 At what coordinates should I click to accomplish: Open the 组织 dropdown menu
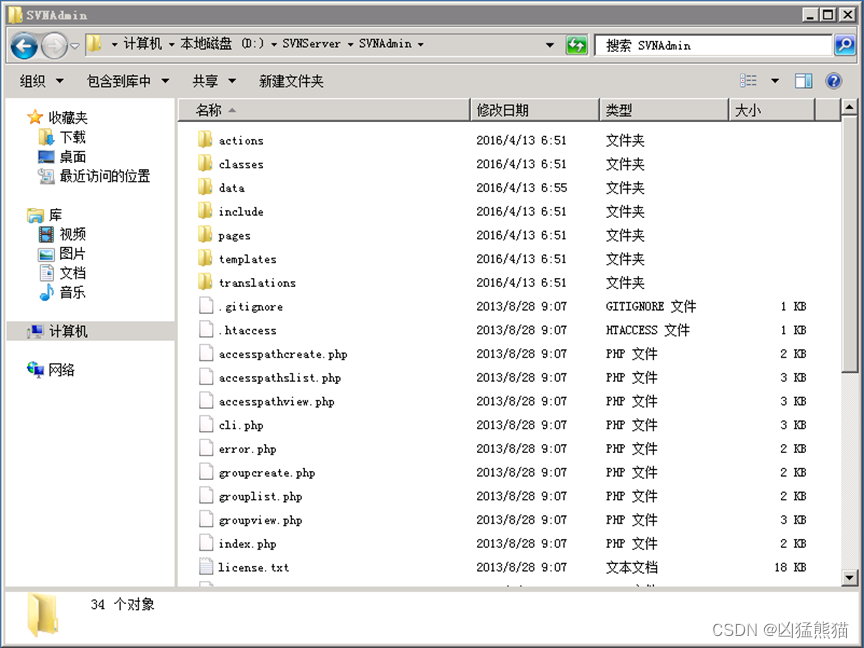point(40,80)
